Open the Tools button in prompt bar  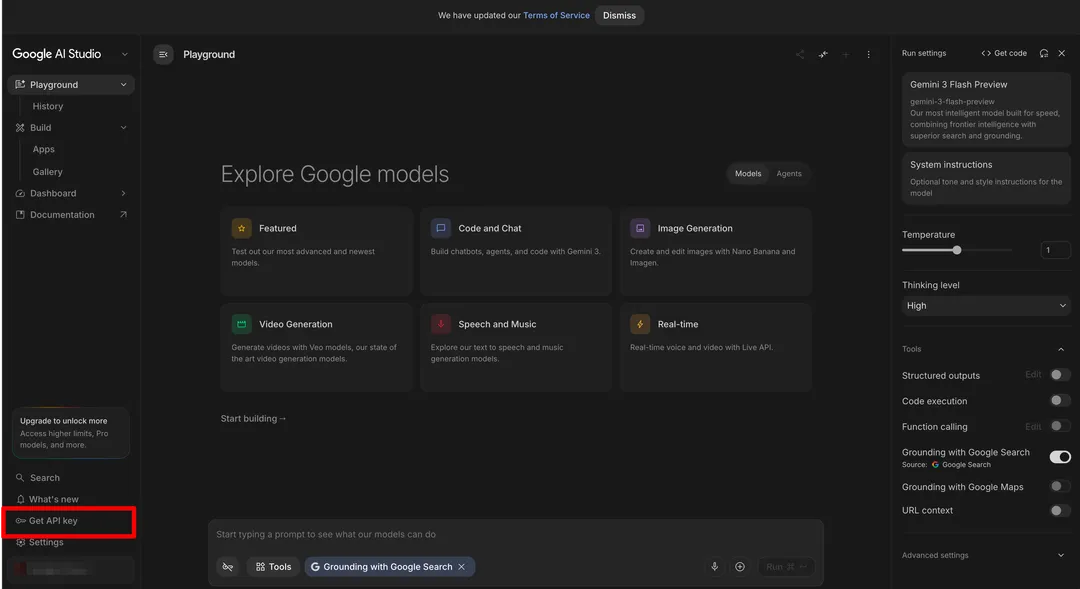[x=273, y=566]
